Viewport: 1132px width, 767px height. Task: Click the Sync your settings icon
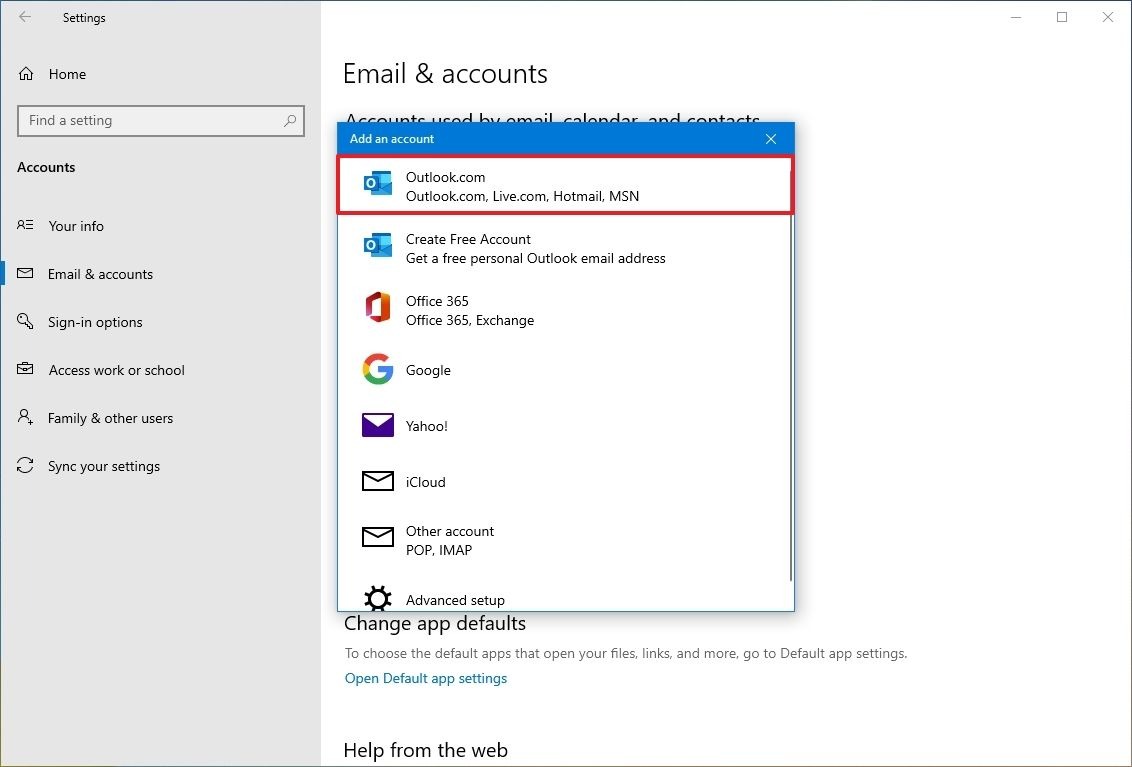click(25, 466)
